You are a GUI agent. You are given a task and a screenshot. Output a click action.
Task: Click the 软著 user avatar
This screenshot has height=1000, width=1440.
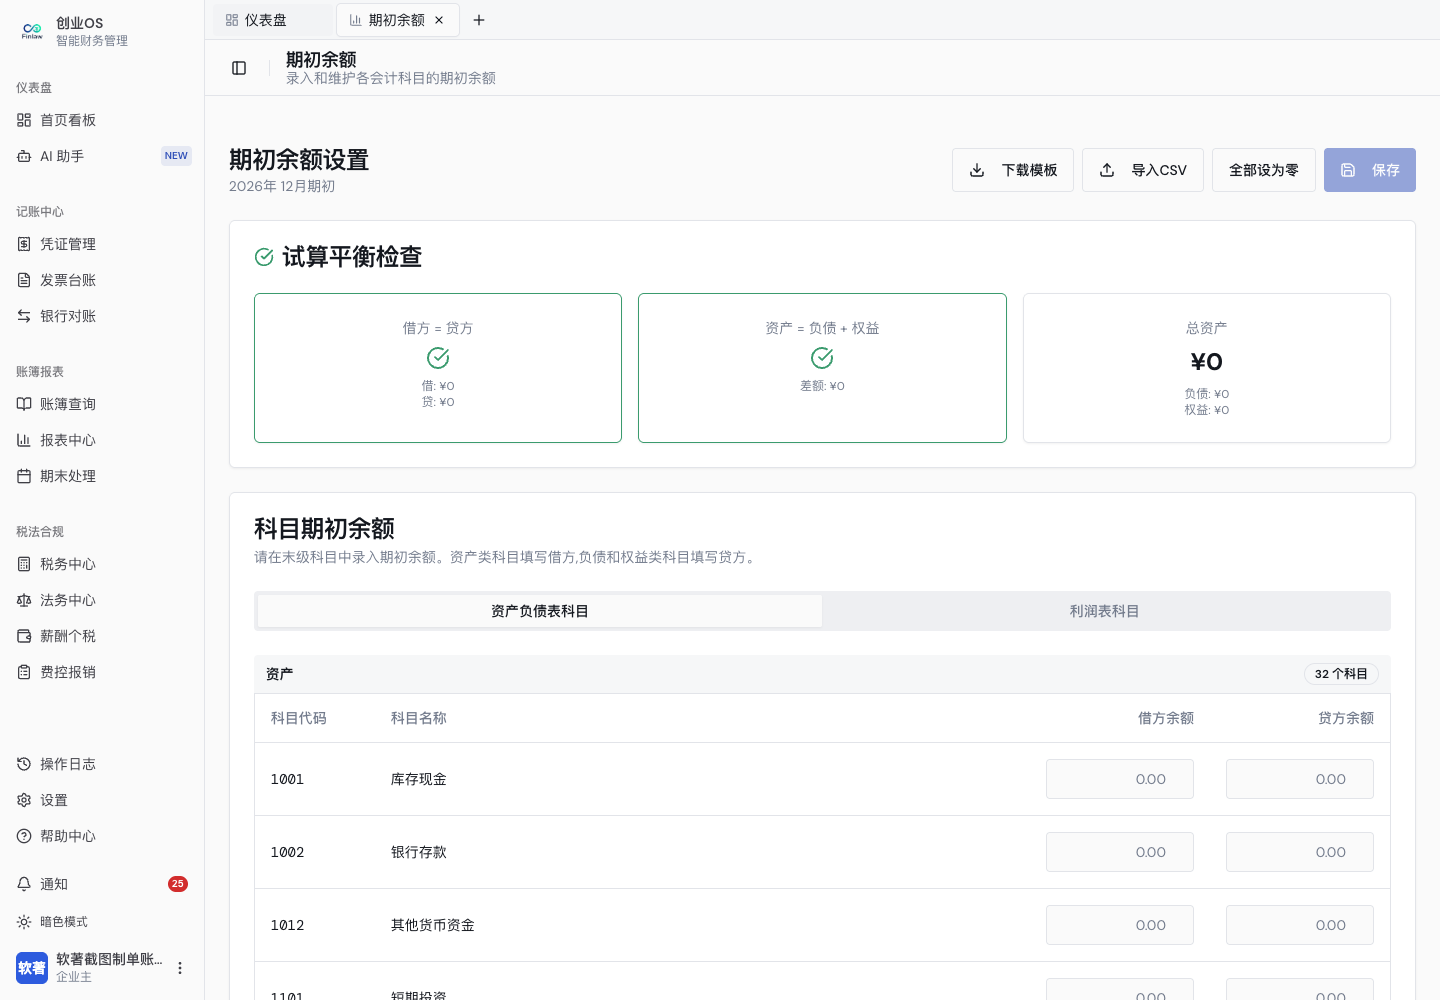32,968
